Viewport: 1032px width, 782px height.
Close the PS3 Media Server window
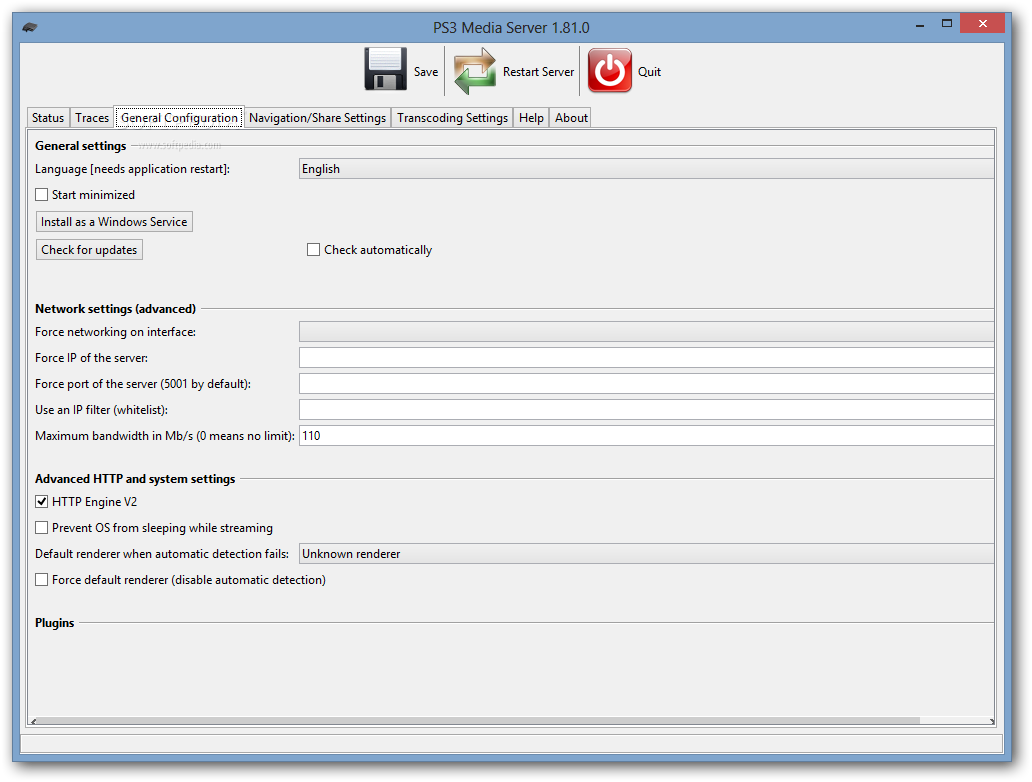(982, 24)
